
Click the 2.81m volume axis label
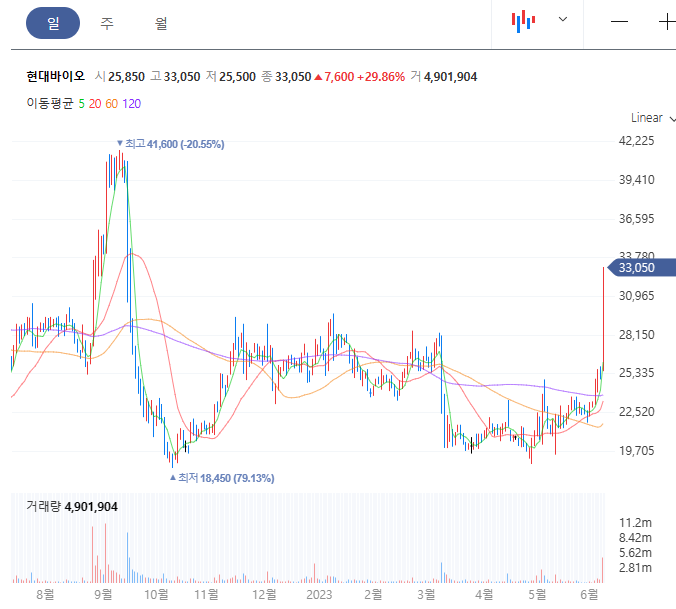pos(635,568)
